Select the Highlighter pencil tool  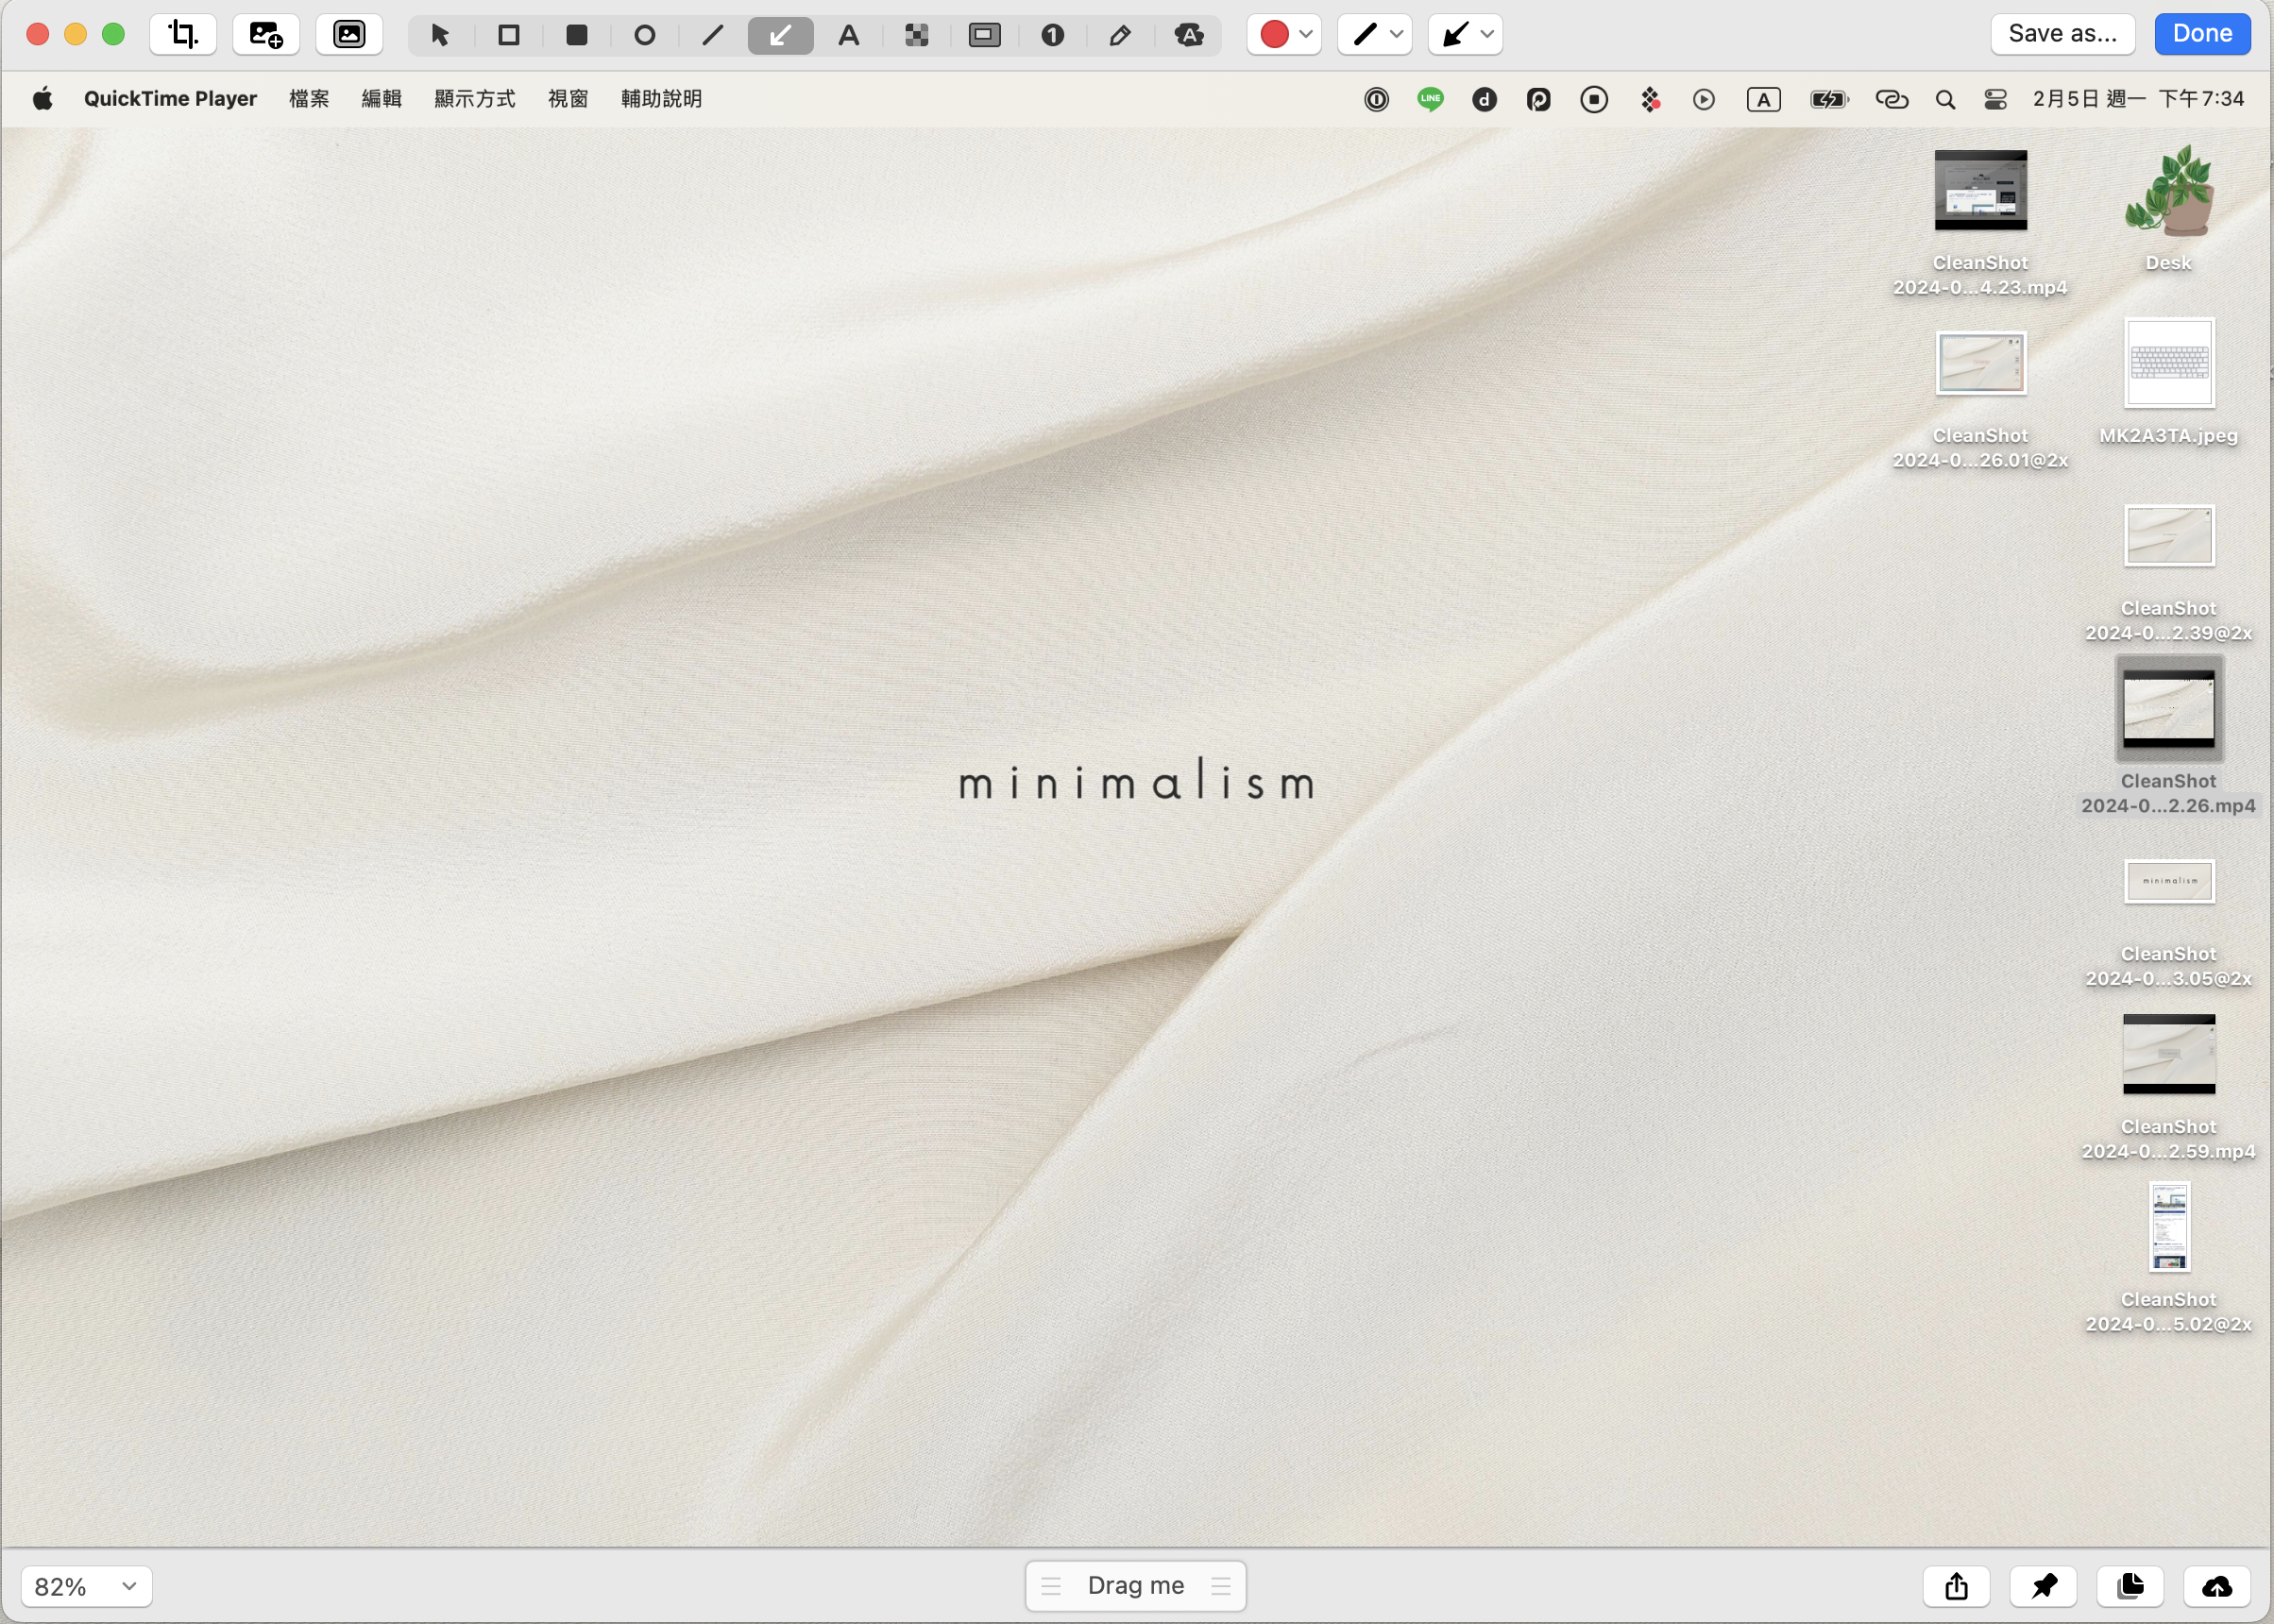tap(1120, 35)
